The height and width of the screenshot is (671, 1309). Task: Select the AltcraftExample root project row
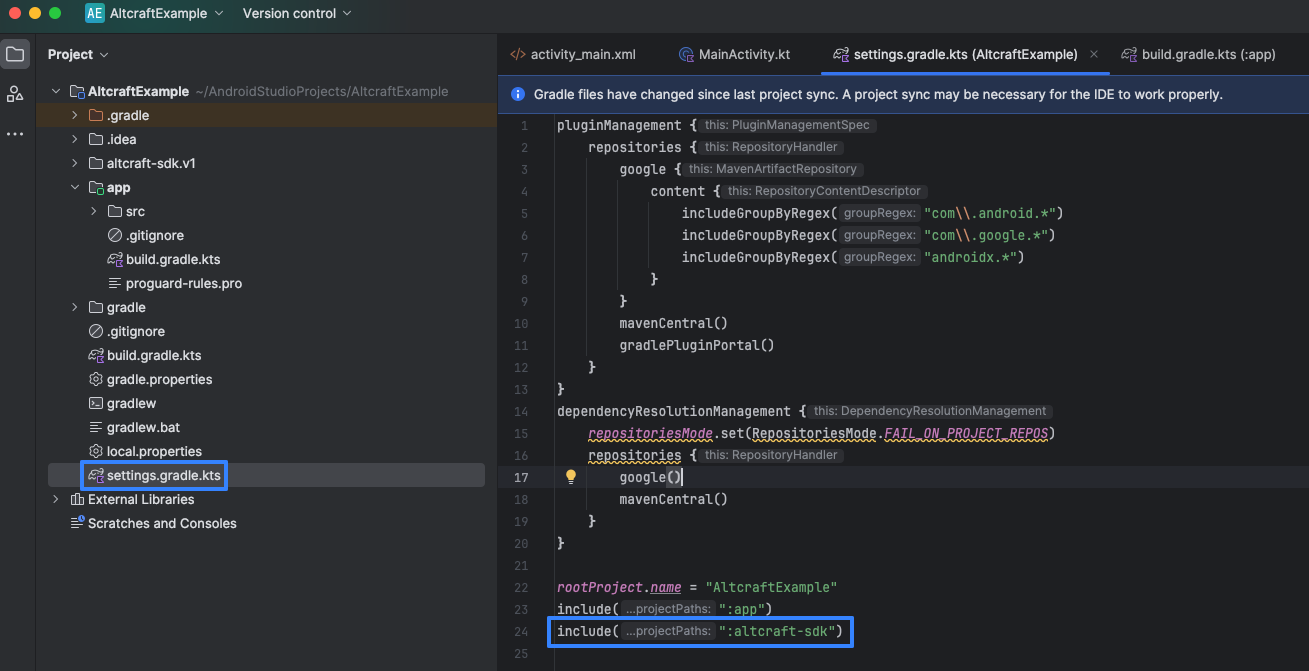point(267,91)
